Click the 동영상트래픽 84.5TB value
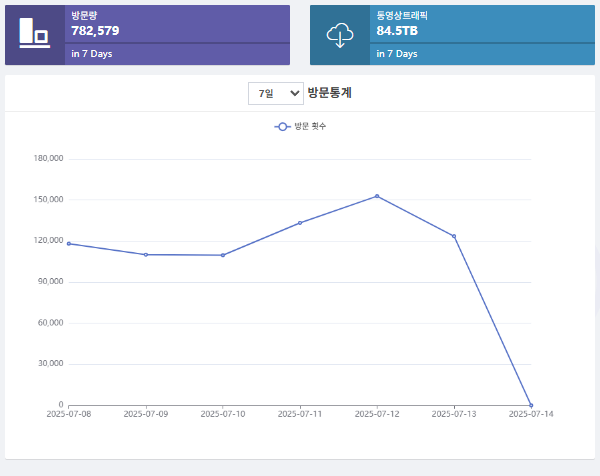This screenshot has width=600, height=476. 397,31
